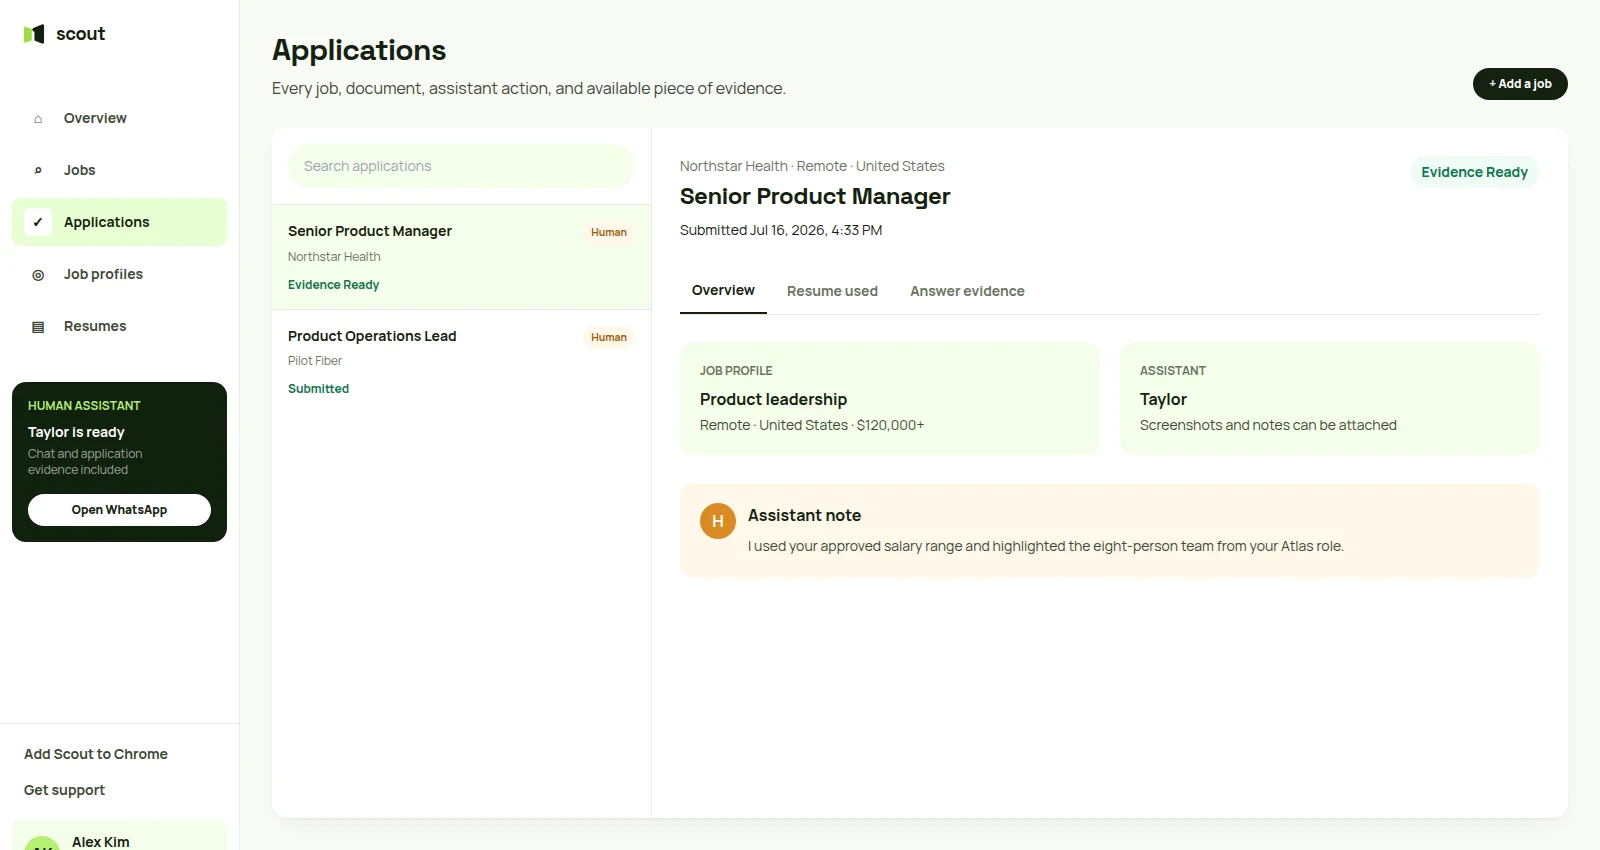The width and height of the screenshot is (1600, 850).
Task: Click the Scout logo icon
Action: tap(34, 34)
